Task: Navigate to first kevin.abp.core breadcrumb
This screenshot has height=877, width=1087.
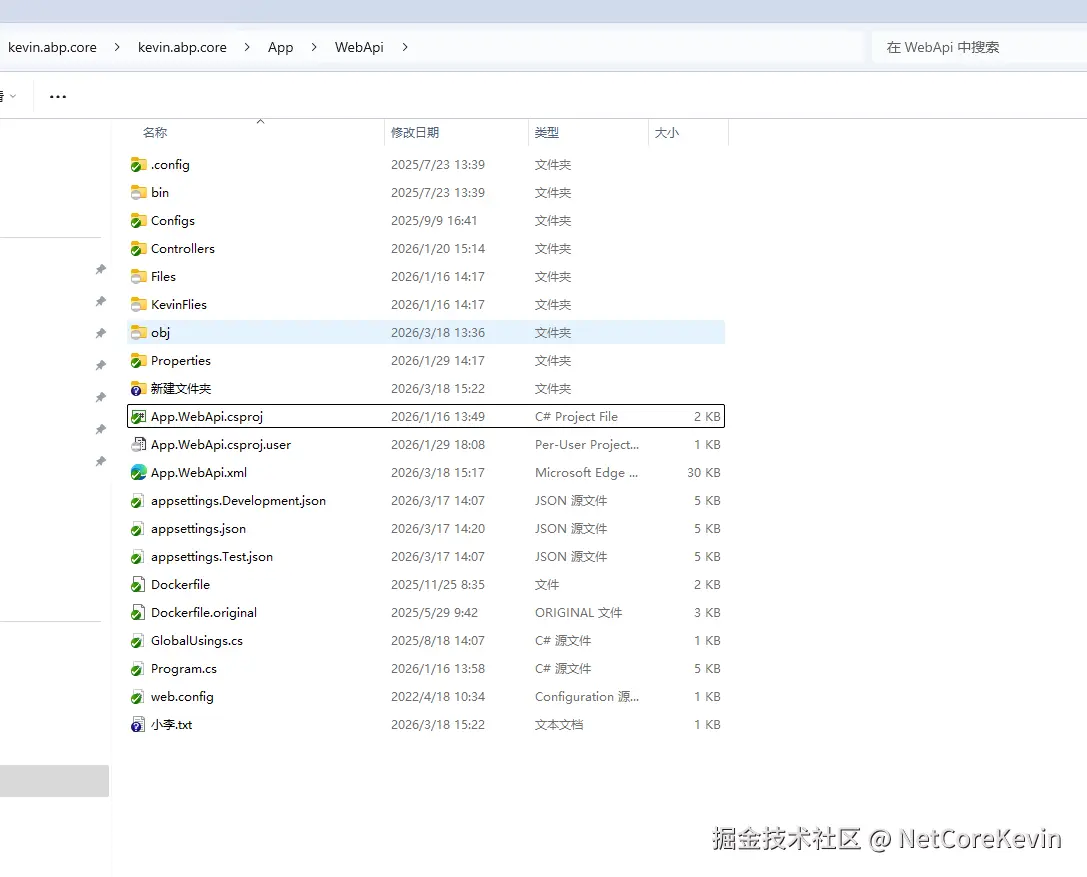Action: (52, 47)
